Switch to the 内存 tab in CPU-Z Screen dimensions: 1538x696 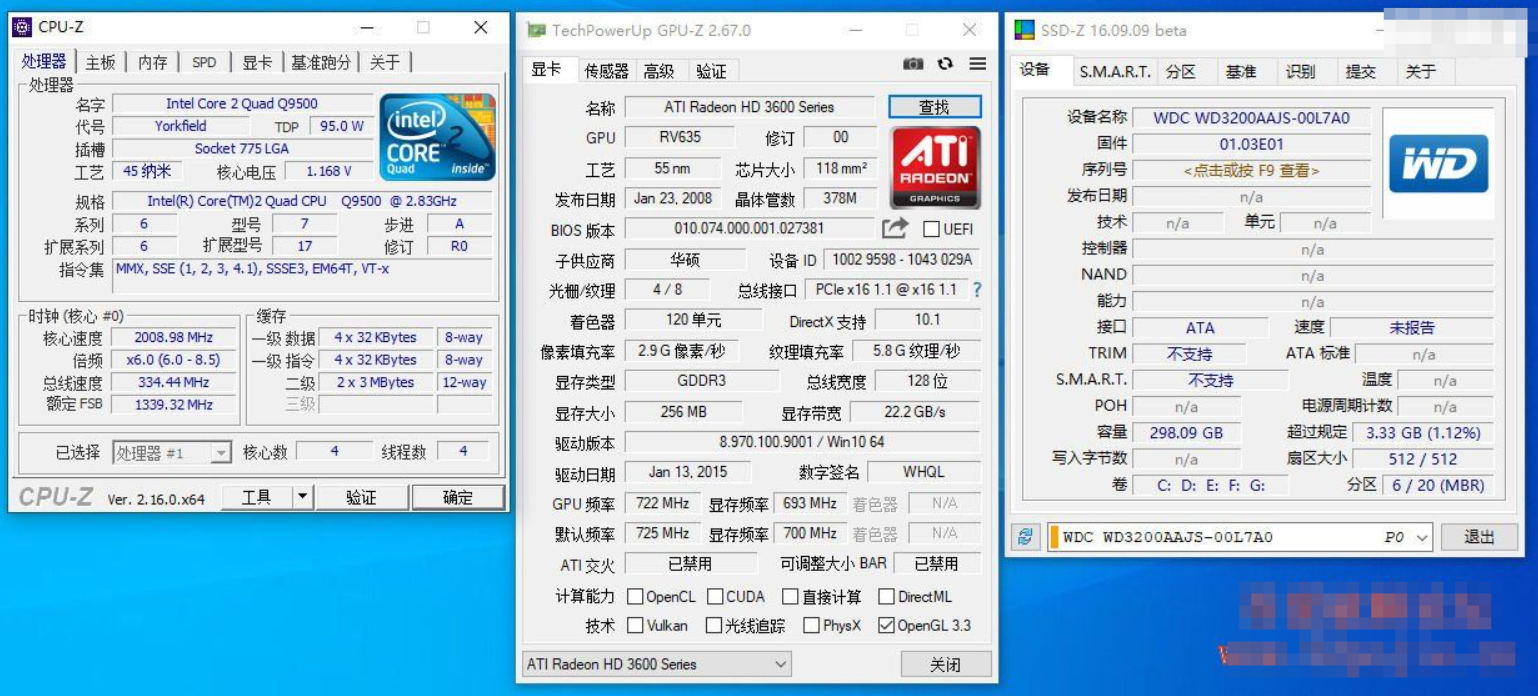click(x=153, y=62)
